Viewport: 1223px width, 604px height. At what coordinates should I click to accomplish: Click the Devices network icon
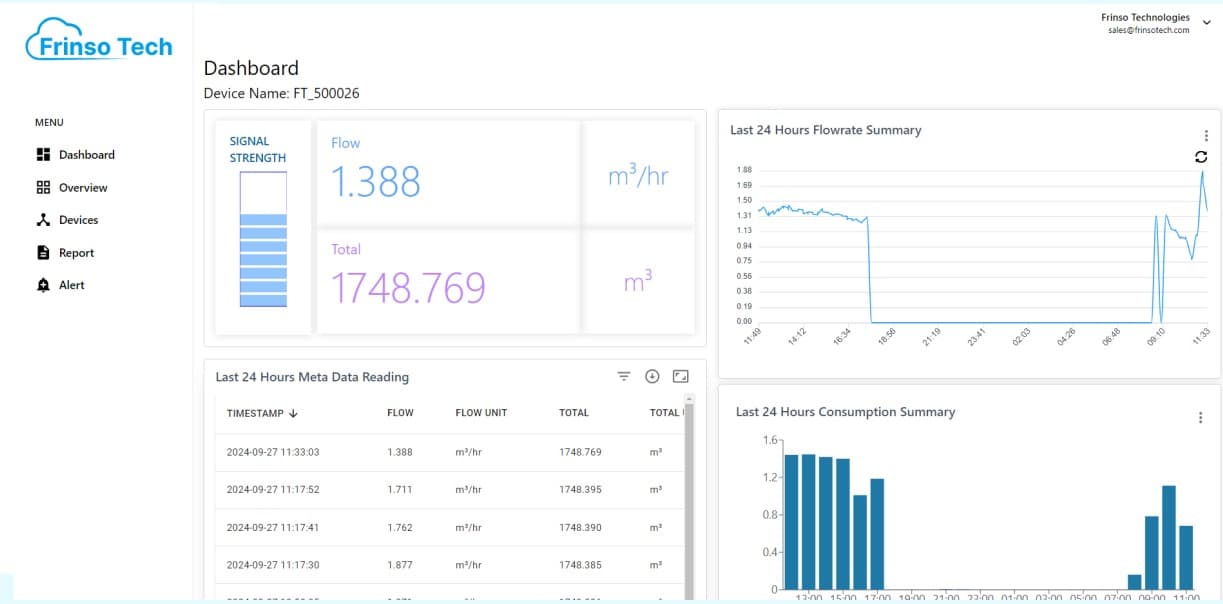click(x=43, y=220)
